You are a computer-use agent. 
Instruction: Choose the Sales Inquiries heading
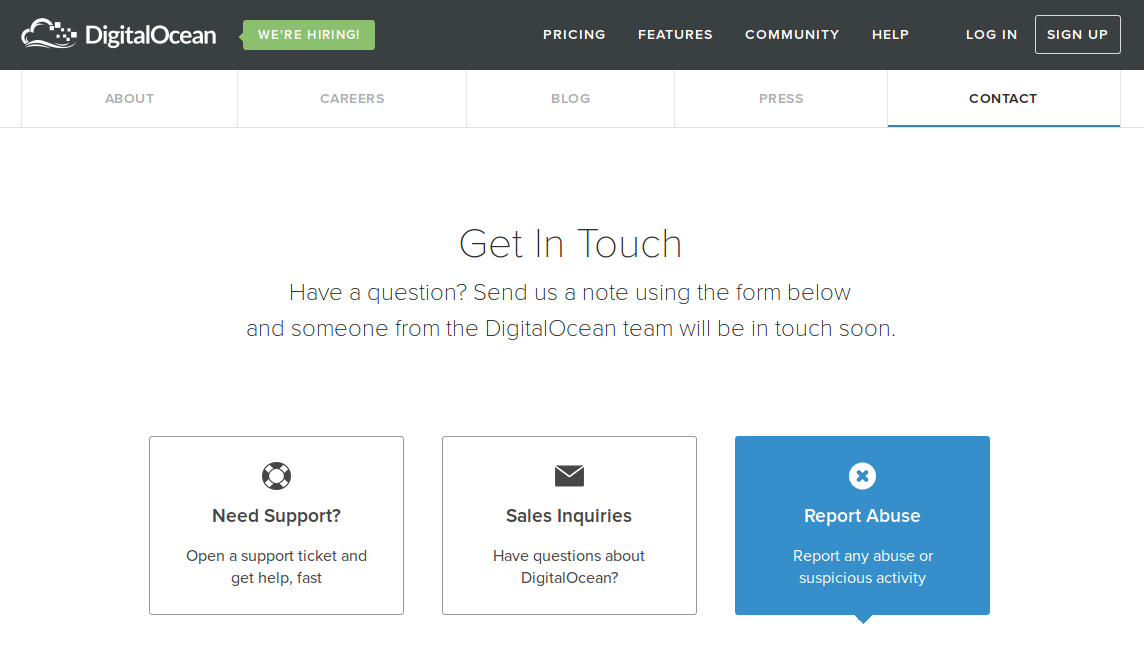[569, 516]
